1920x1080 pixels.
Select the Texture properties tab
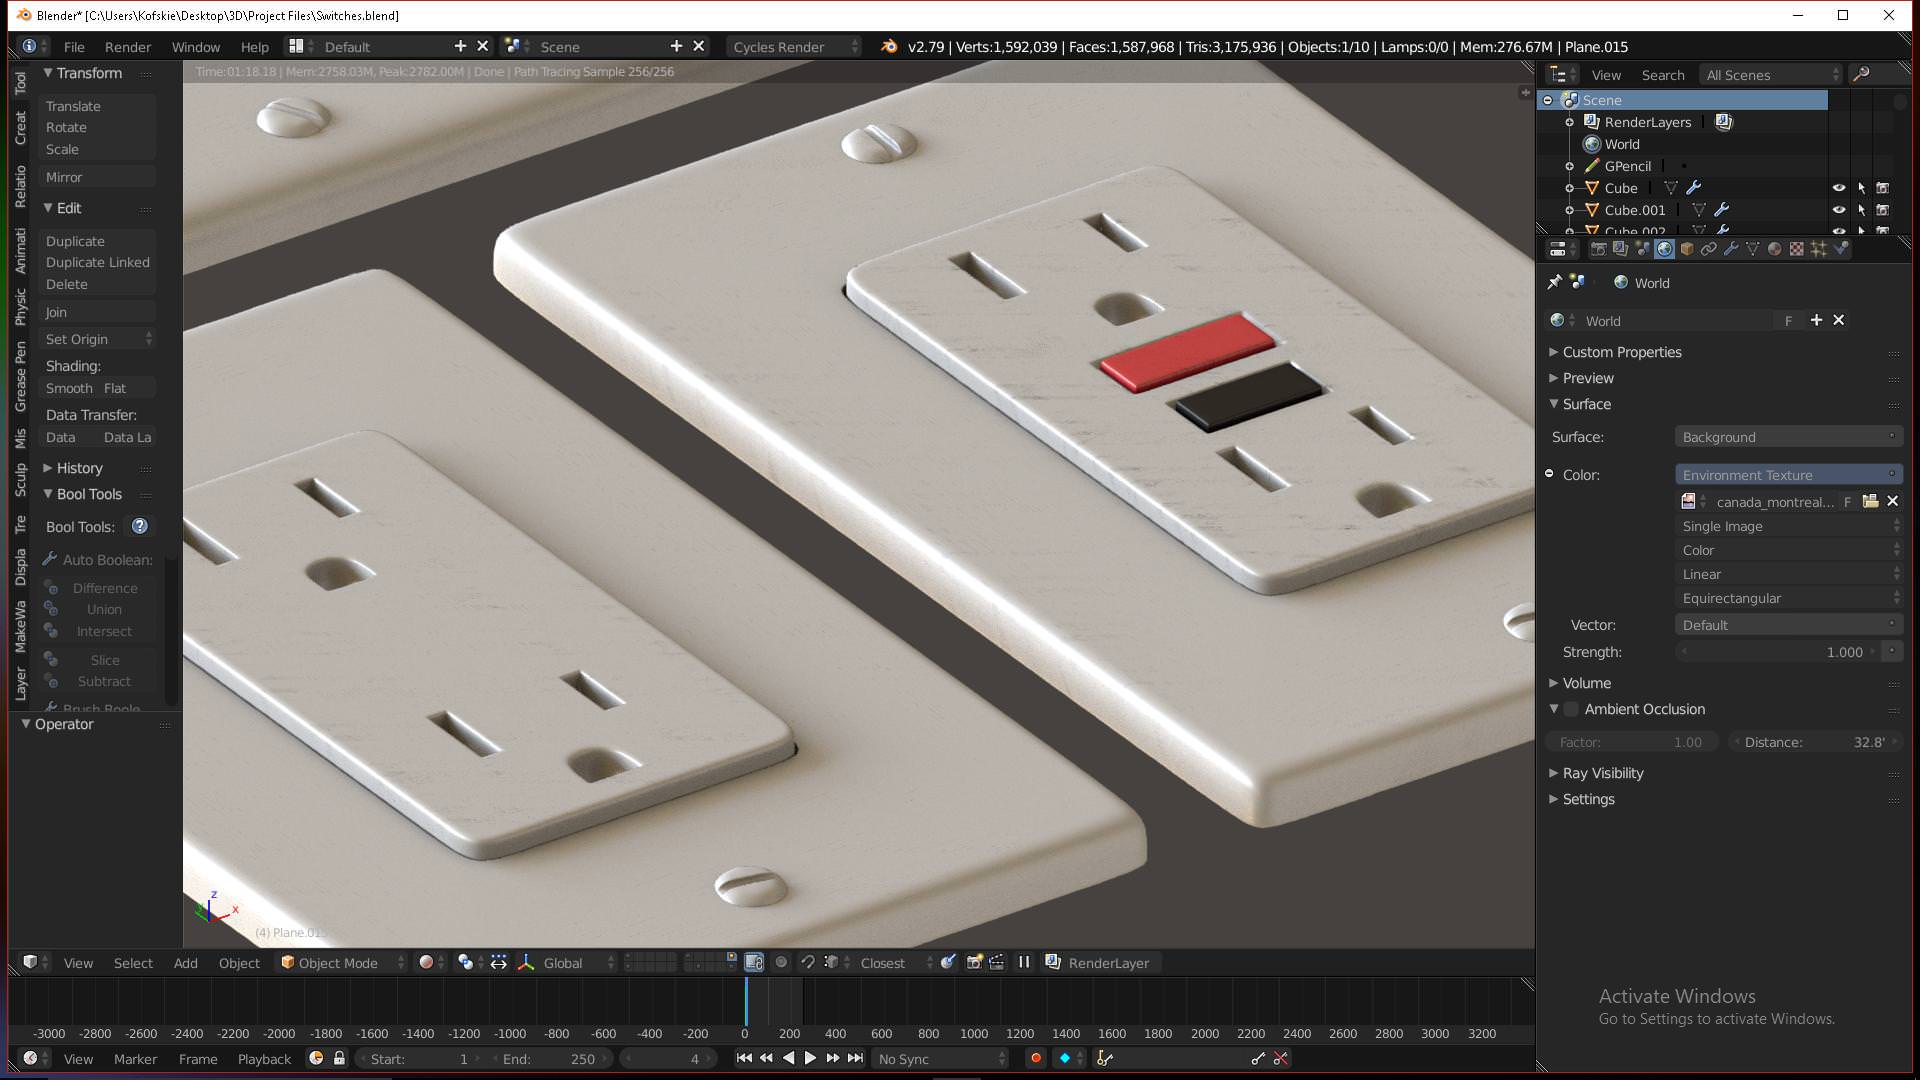(1797, 249)
